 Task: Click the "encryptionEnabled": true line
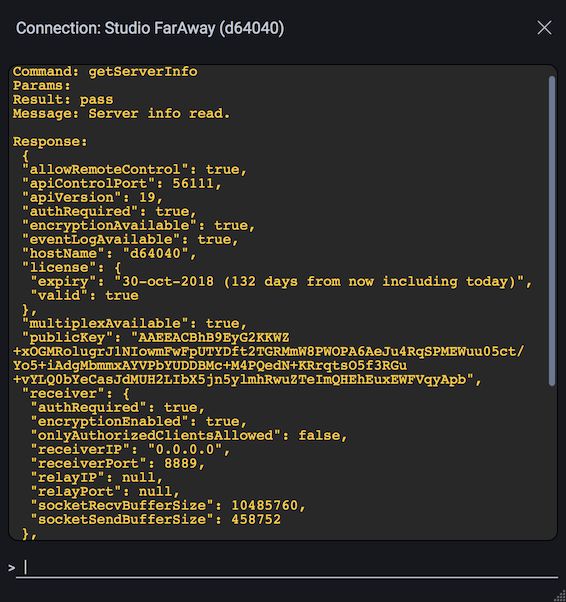coord(139,422)
